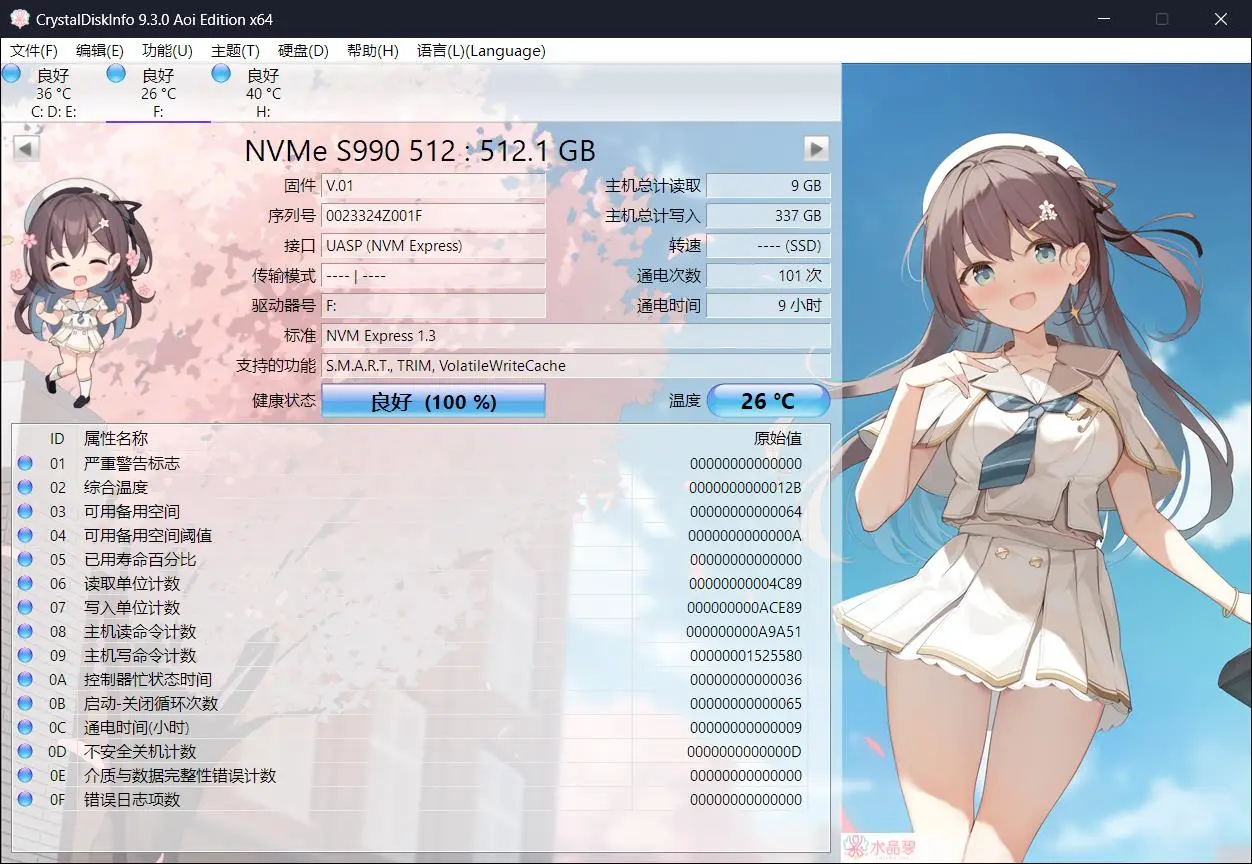Open the 功能(U) menu

click(x=167, y=51)
